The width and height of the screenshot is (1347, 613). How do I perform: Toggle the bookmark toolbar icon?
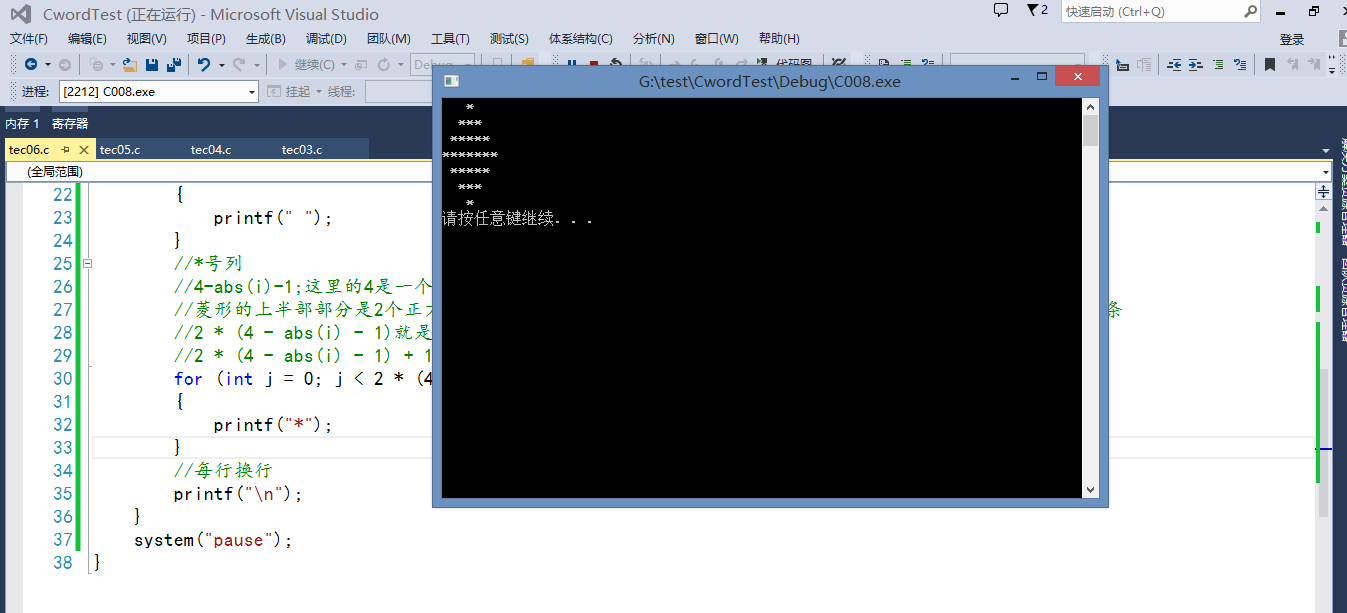1269,64
